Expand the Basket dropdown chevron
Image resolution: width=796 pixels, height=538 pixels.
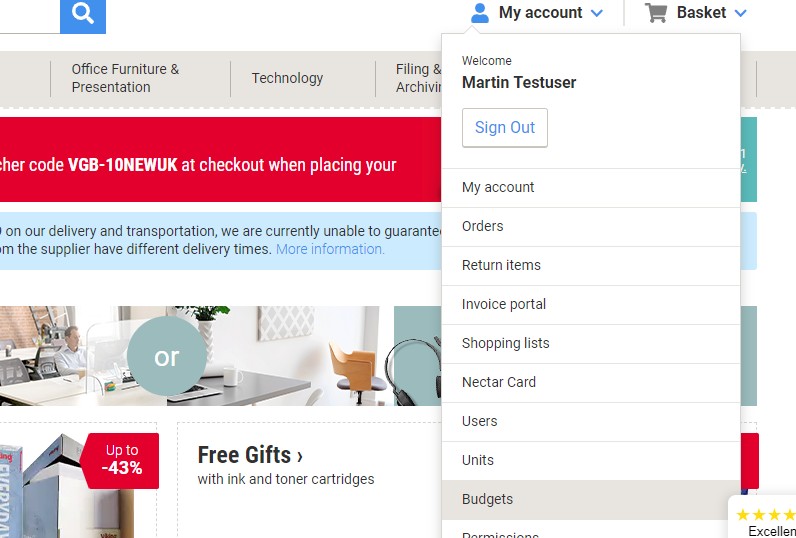pos(740,13)
